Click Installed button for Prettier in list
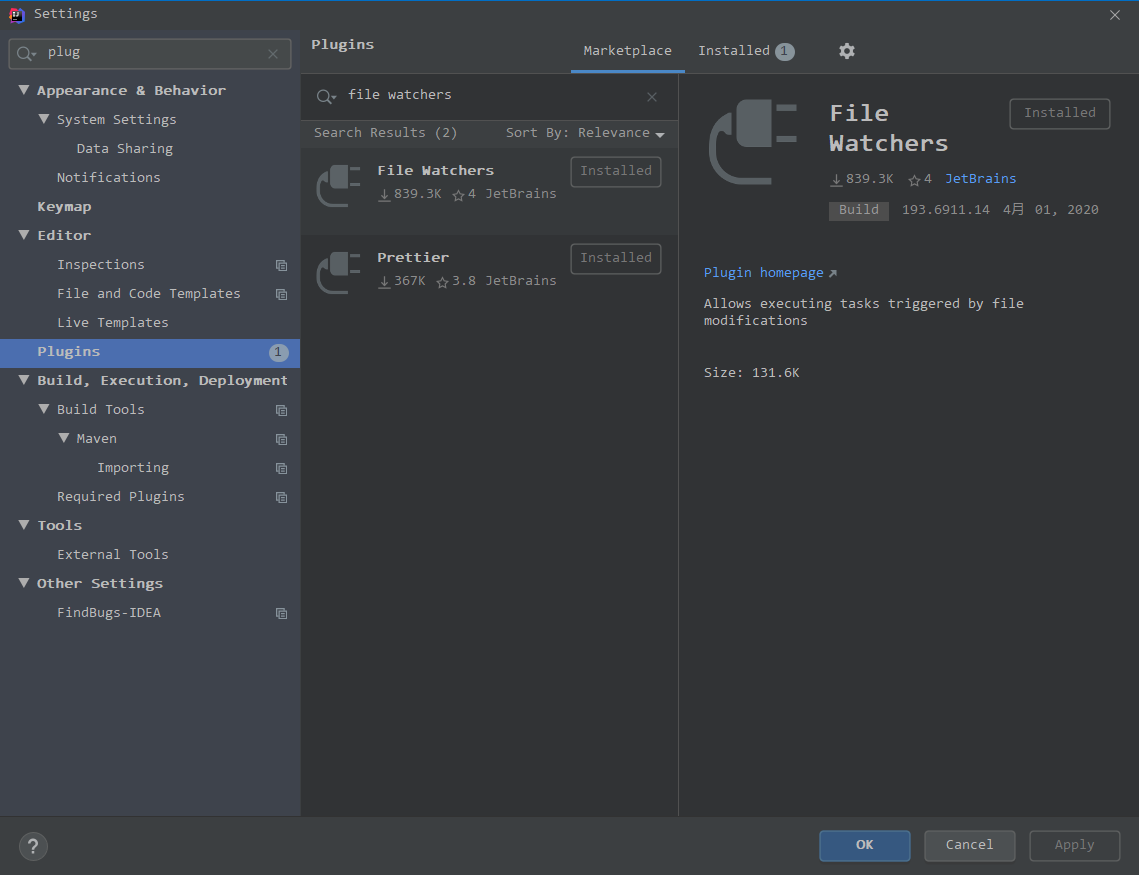Image resolution: width=1139 pixels, height=875 pixels. [x=616, y=259]
